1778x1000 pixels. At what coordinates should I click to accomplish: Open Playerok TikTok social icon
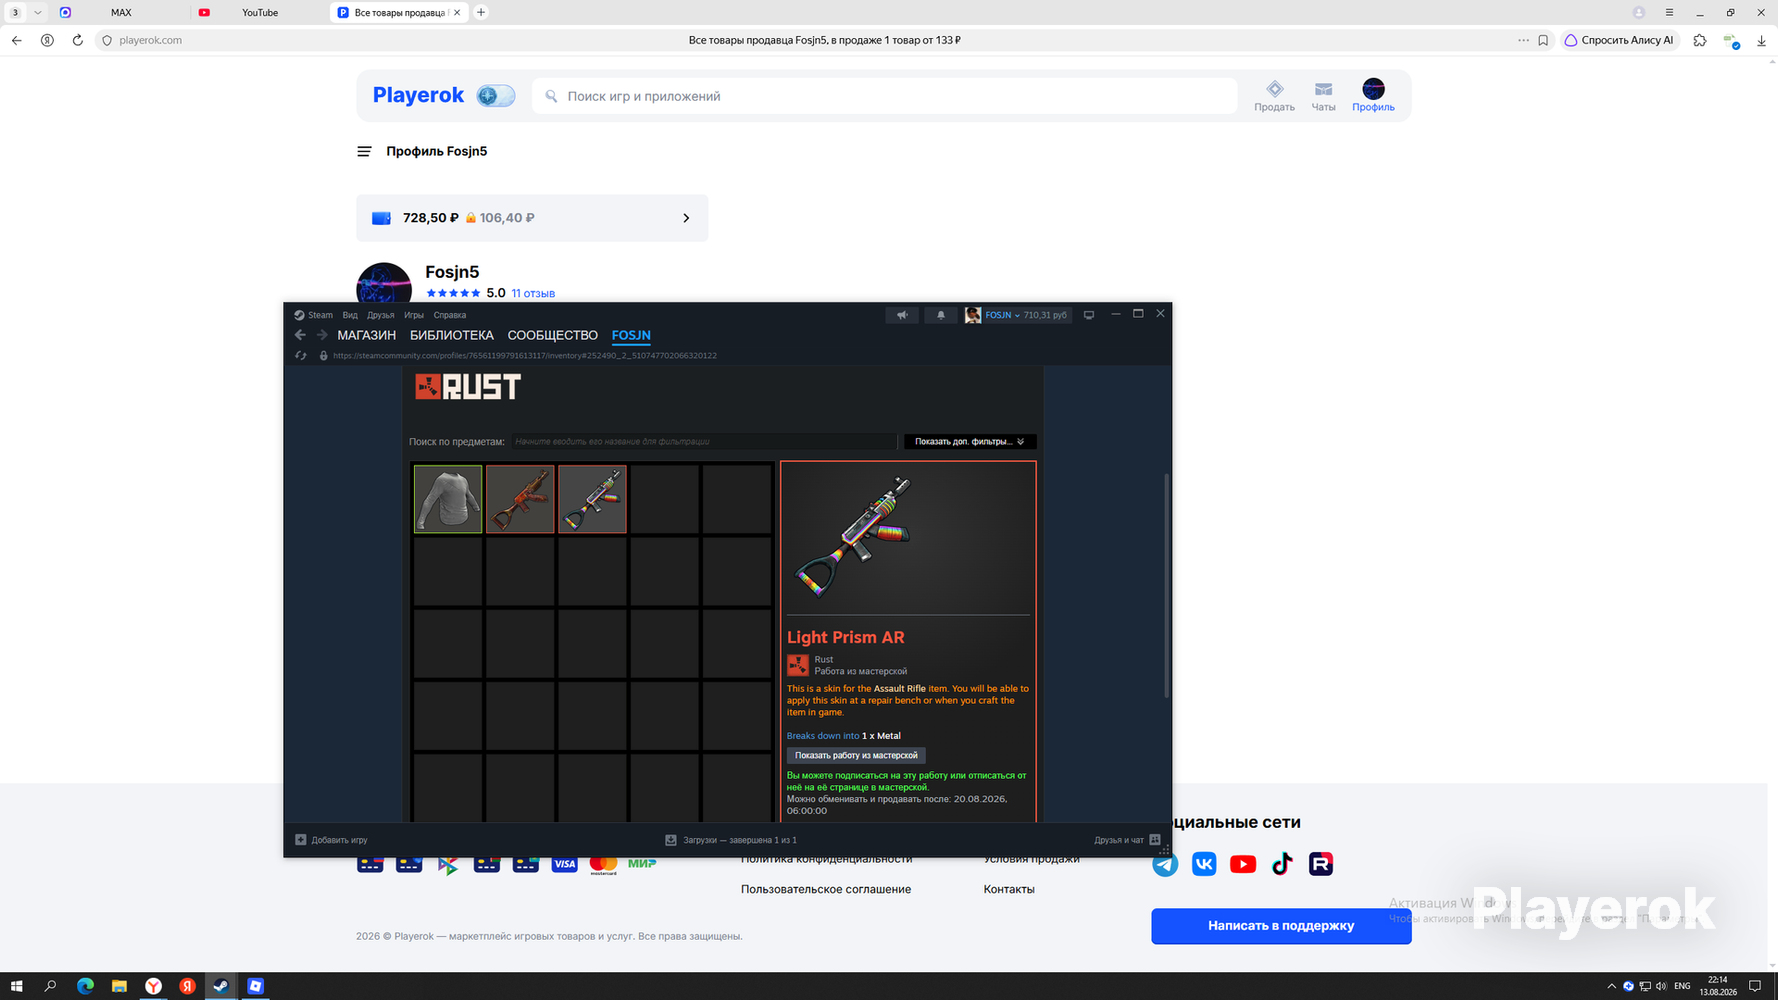[1282, 864]
